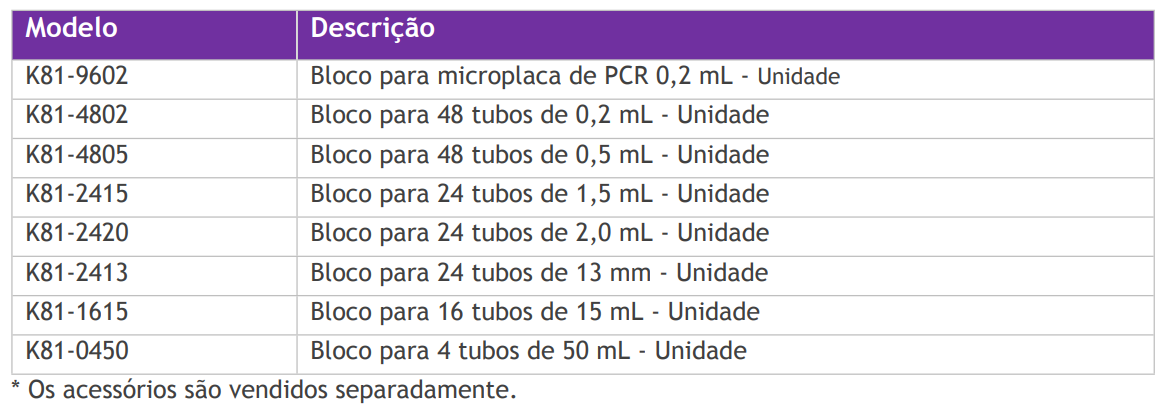
Task: Select model cell K81-4805
Action: (x=77, y=155)
